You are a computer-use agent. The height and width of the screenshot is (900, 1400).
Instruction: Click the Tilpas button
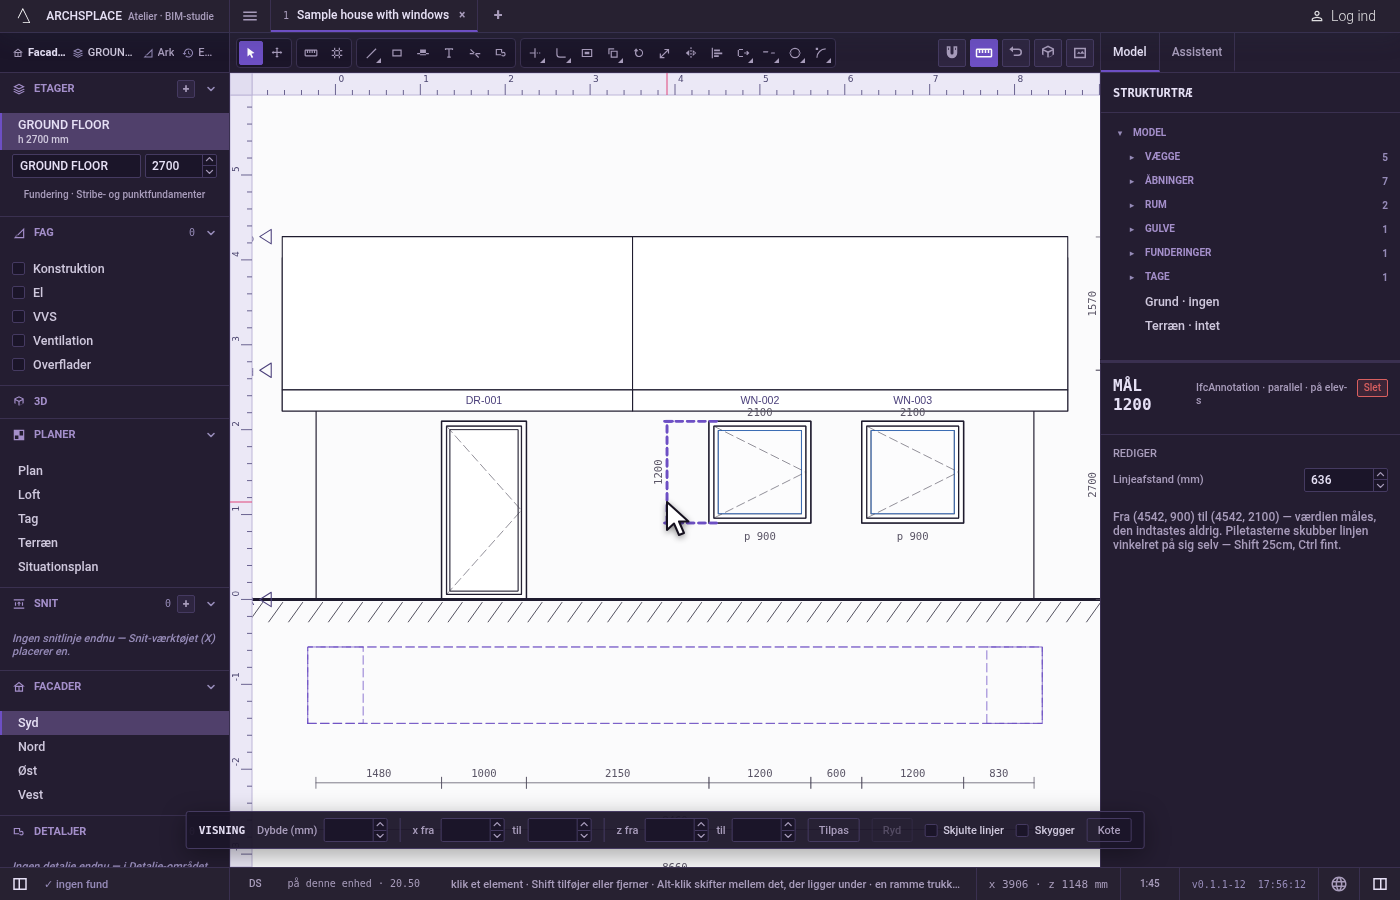pos(834,830)
